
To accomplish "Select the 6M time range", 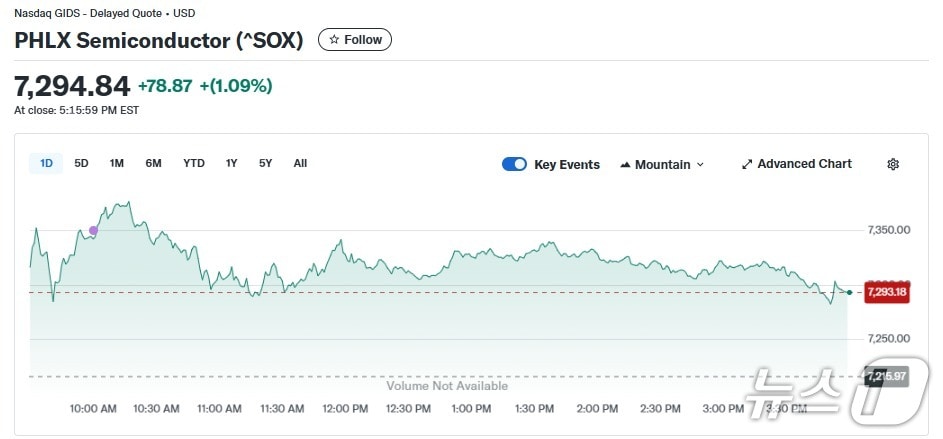I will point(153,163).
